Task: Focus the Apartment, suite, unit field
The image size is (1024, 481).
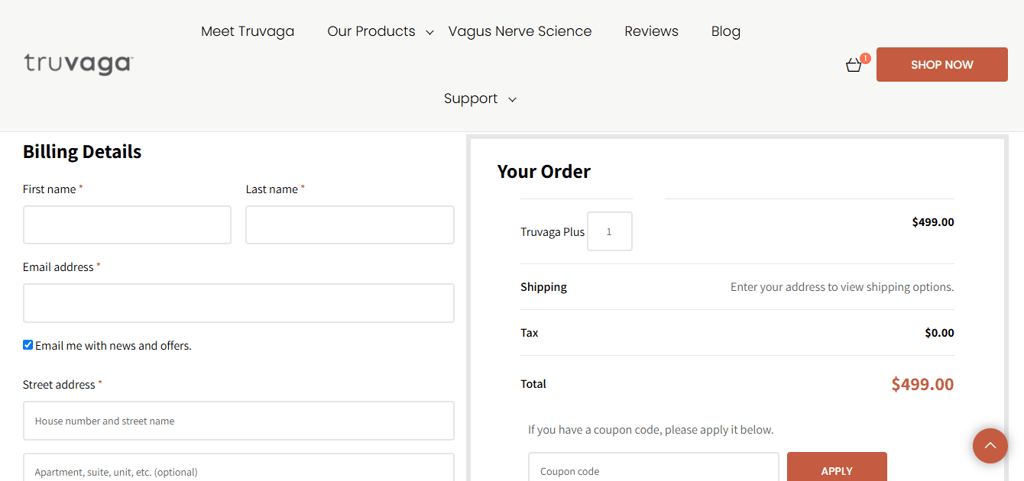Action: [x=238, y=469]
